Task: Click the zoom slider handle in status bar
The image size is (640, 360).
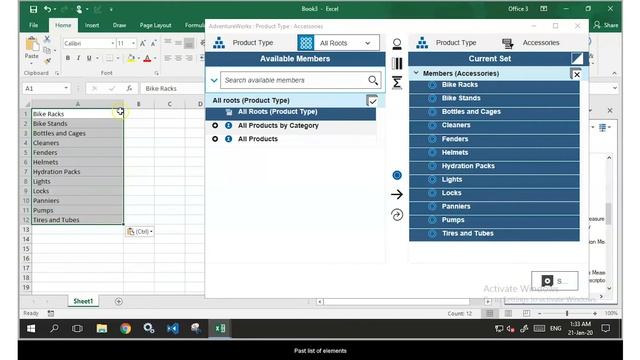Action: 567,313
